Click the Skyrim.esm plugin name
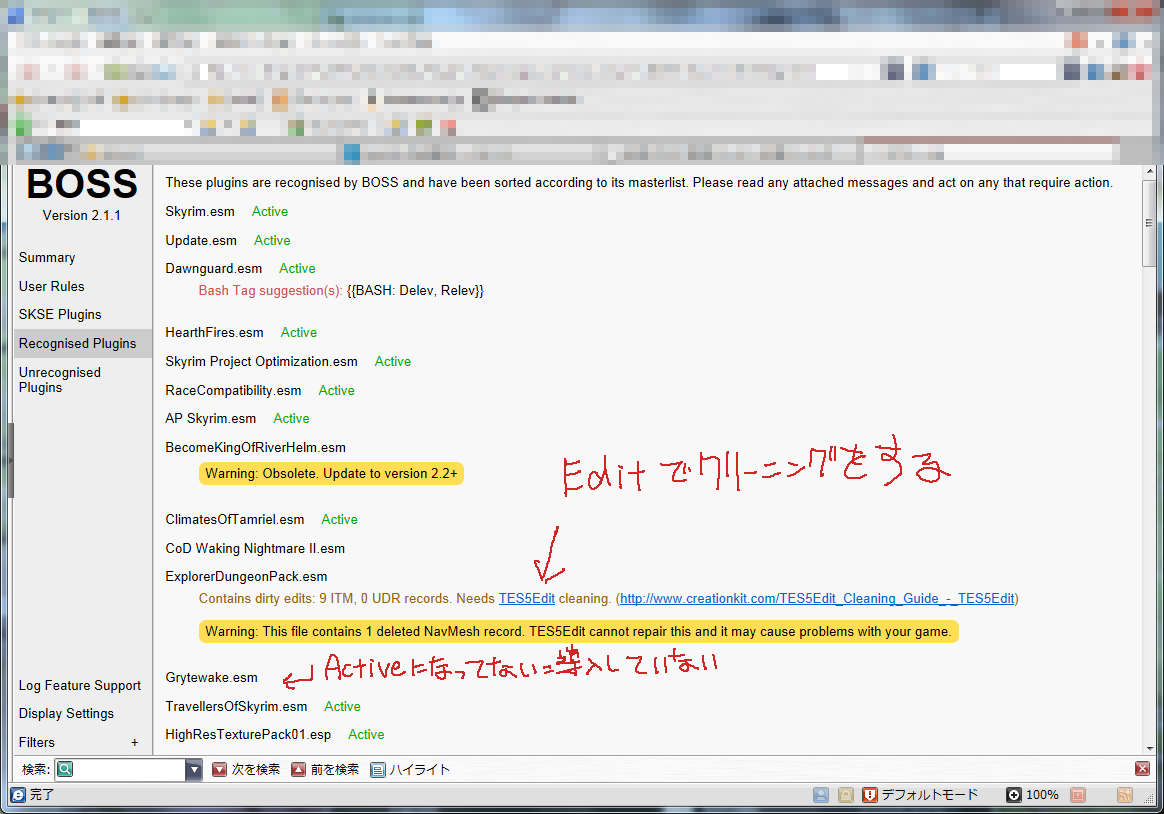Viewport: 1164px width, 814px height. click(x=200, y=211)
